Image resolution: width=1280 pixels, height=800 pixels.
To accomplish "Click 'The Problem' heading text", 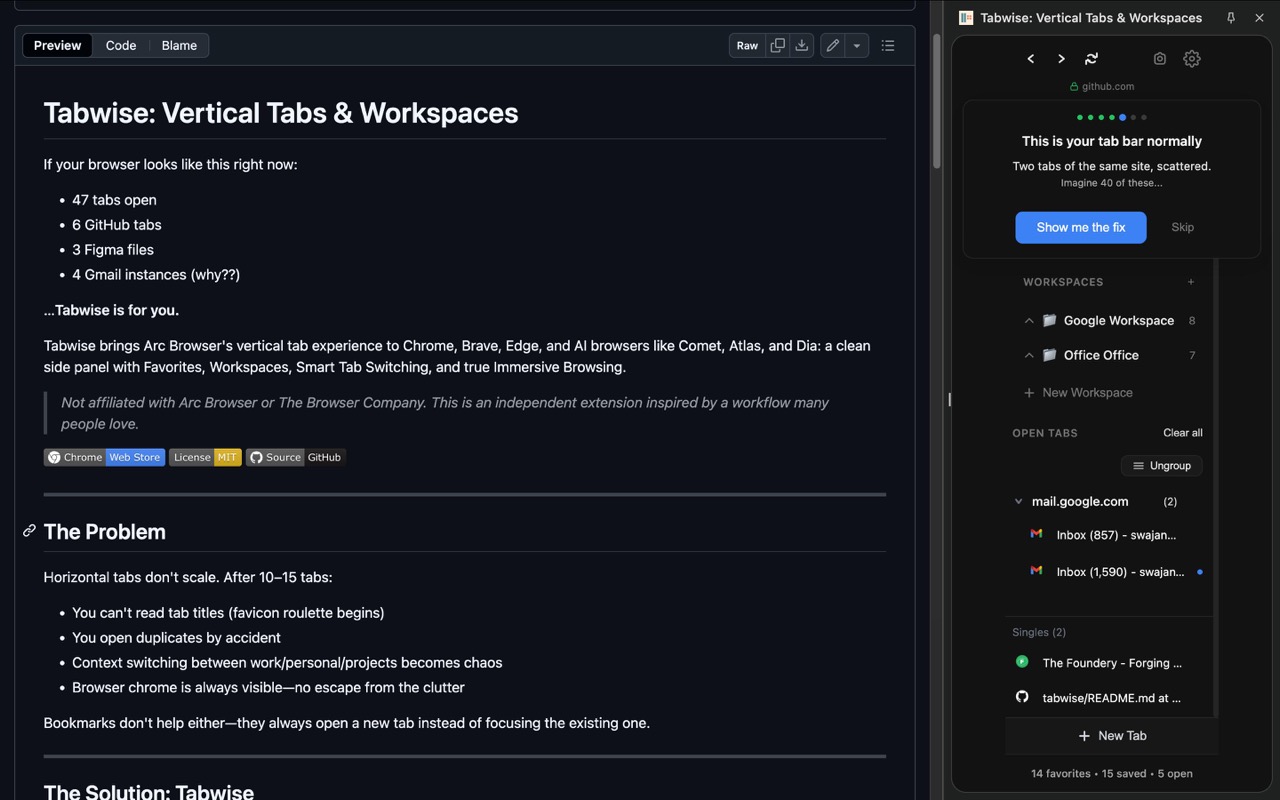I will [x=105, y=532].
